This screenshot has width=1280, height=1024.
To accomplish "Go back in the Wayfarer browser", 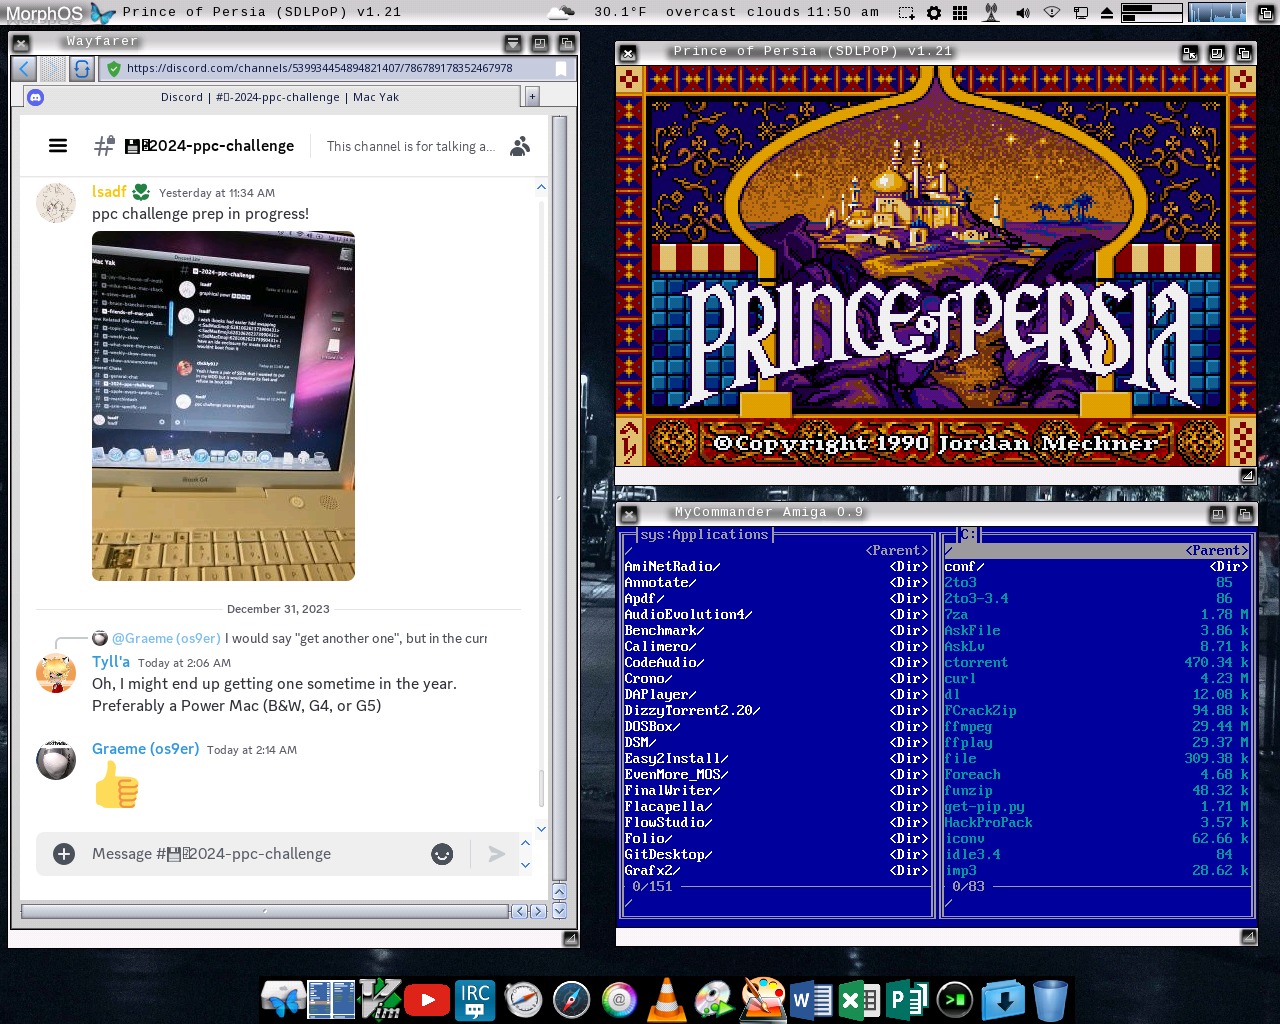I will click(x=25, y=69).
